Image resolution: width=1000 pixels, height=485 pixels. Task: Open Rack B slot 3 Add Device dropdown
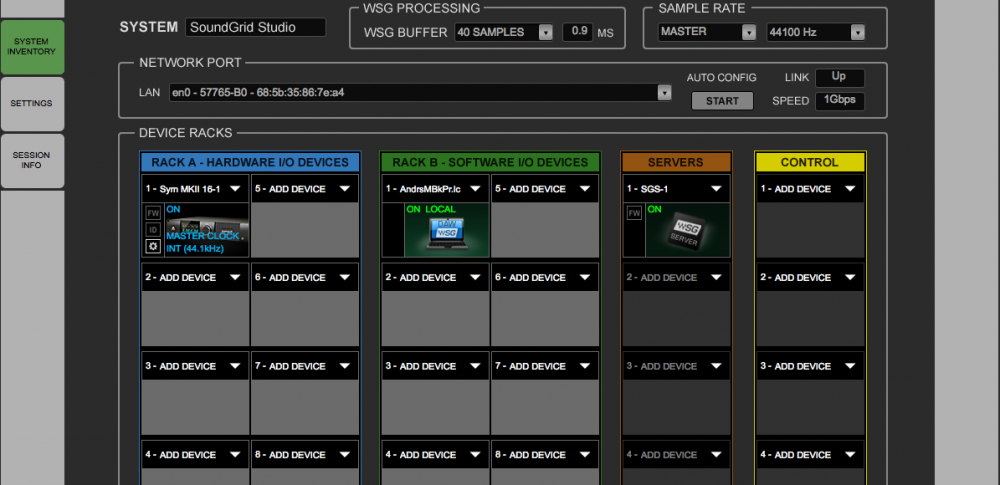pyautogui.click(x=436, y=366)
